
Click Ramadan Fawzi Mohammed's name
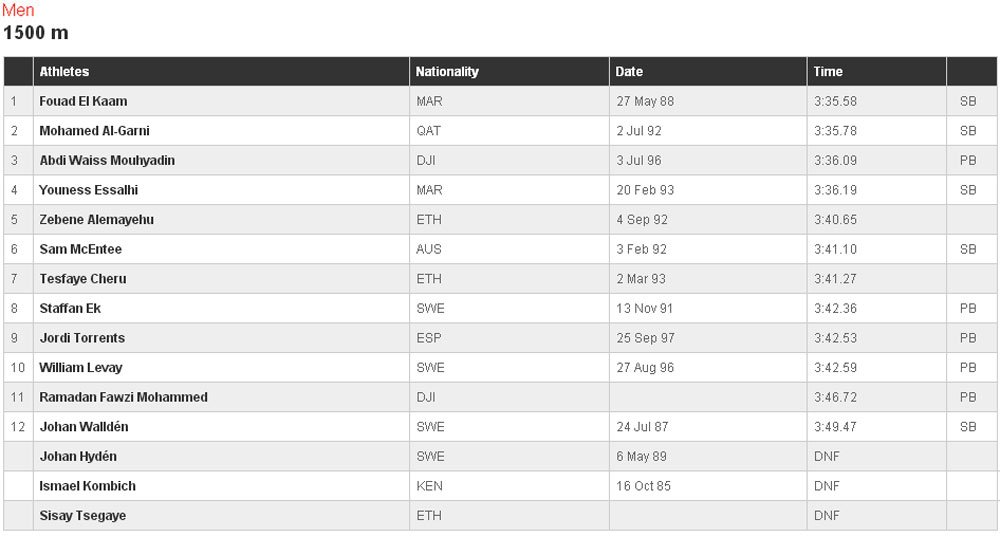click(124, 397)
